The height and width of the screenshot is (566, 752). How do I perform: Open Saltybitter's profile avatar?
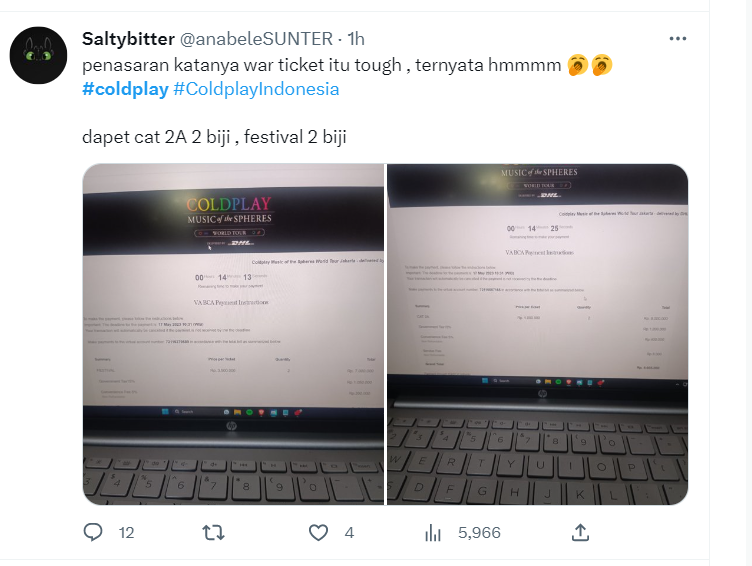(x=38, y=55)
